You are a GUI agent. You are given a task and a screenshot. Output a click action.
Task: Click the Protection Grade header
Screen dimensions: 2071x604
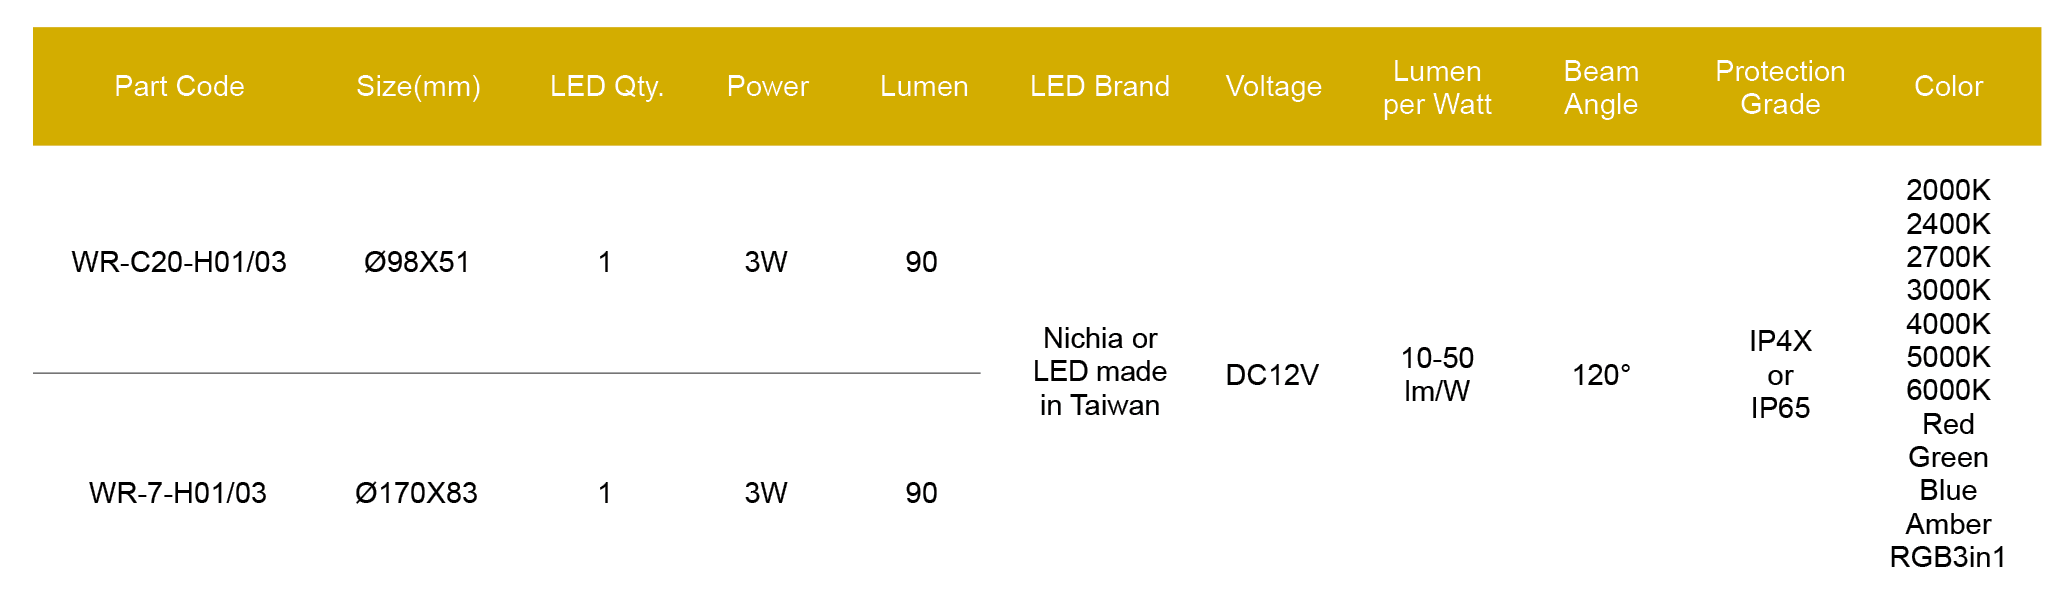point(1779,88)
